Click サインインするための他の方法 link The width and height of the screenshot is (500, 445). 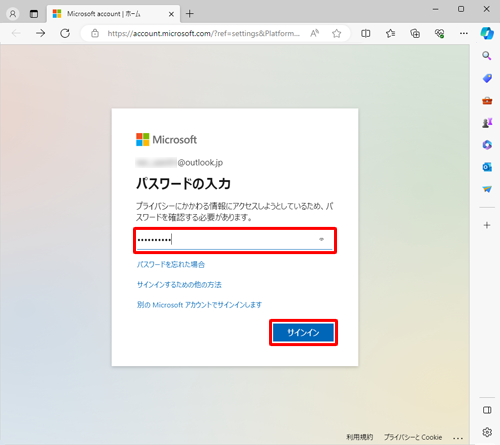tap(179, 285)
